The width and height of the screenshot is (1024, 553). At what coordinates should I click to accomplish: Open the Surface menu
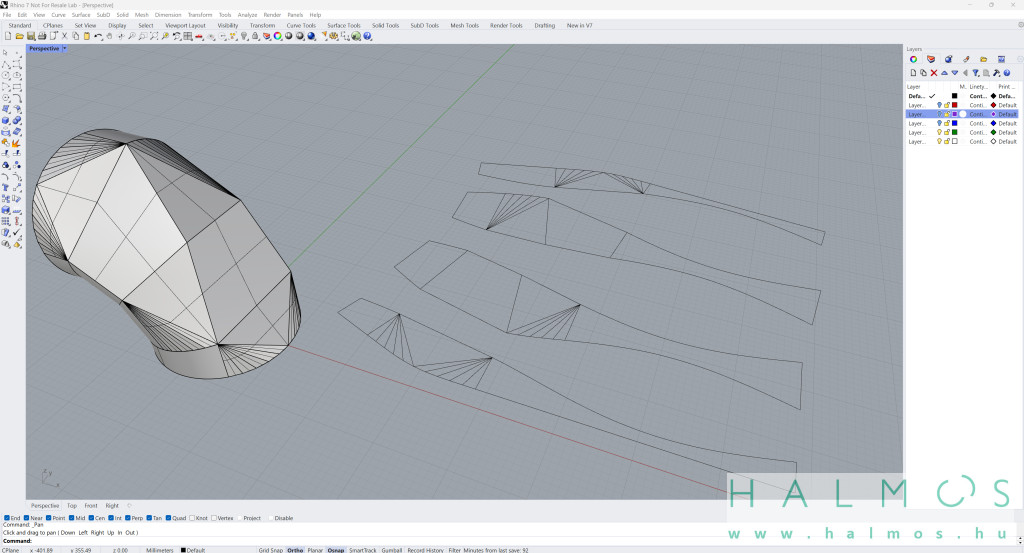pyautogui.click(x=81, y=15)
